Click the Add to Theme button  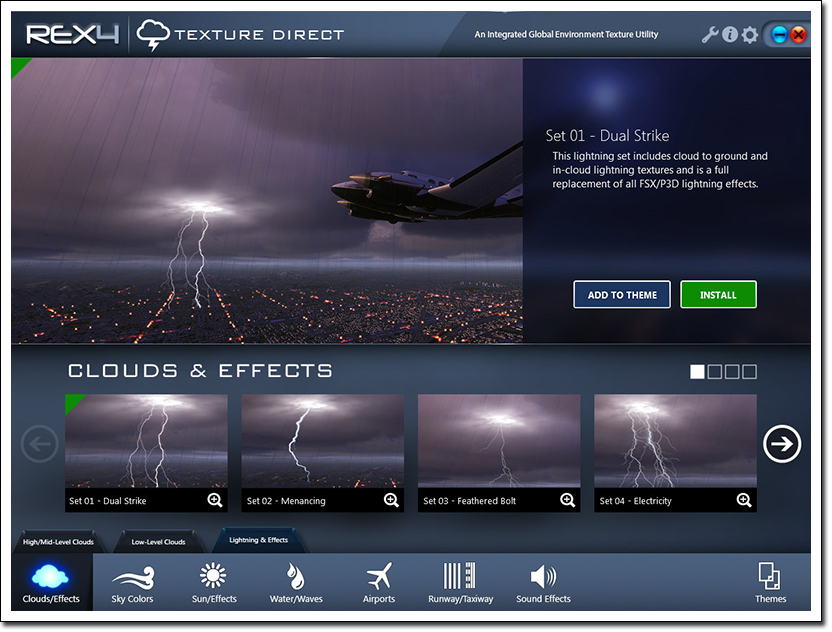(622, 295)
